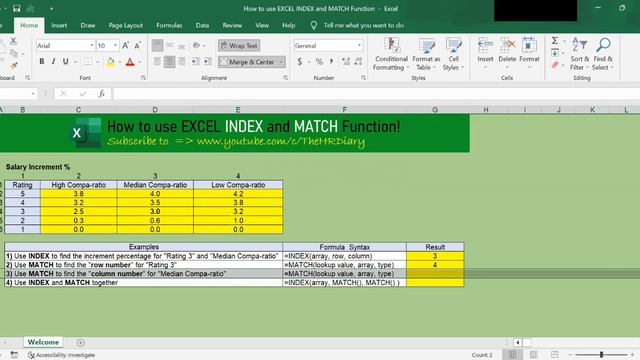Click Accessibility: Investigate in status bar
The width and height of the screenshot is (640, 360).
tap(61, 355)
